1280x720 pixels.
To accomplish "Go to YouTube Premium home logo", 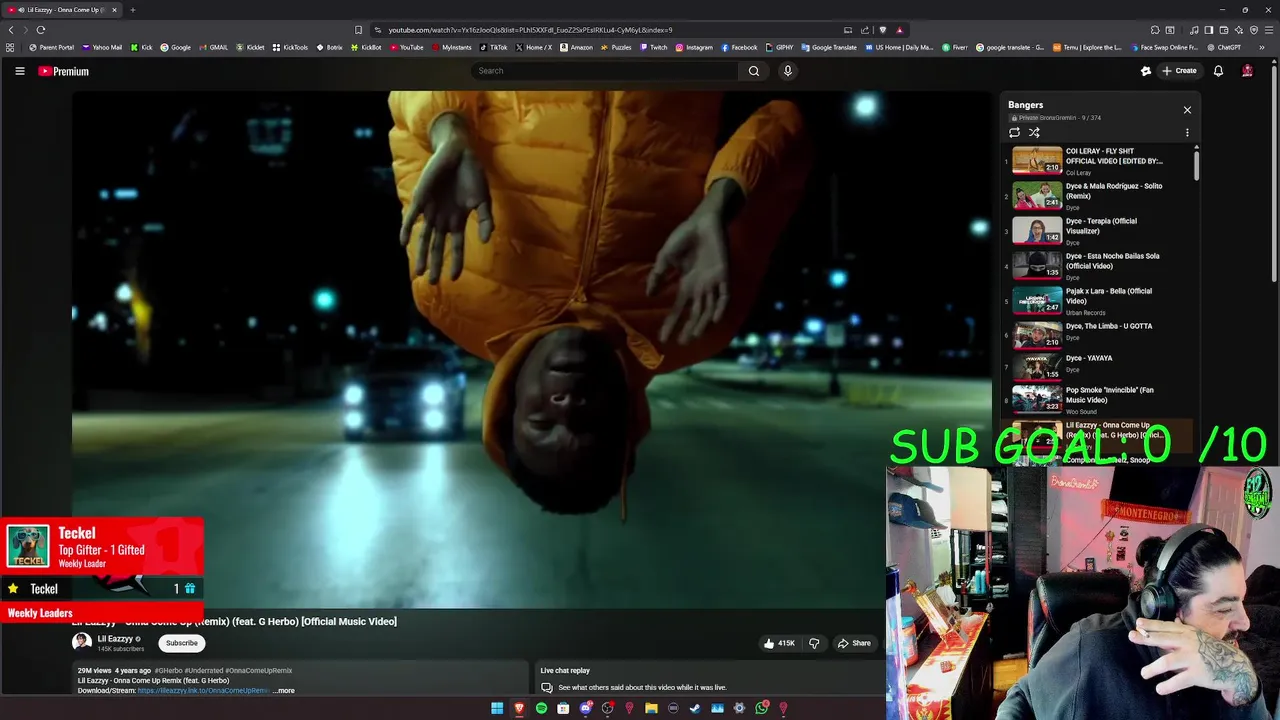I will coord(64,71).
